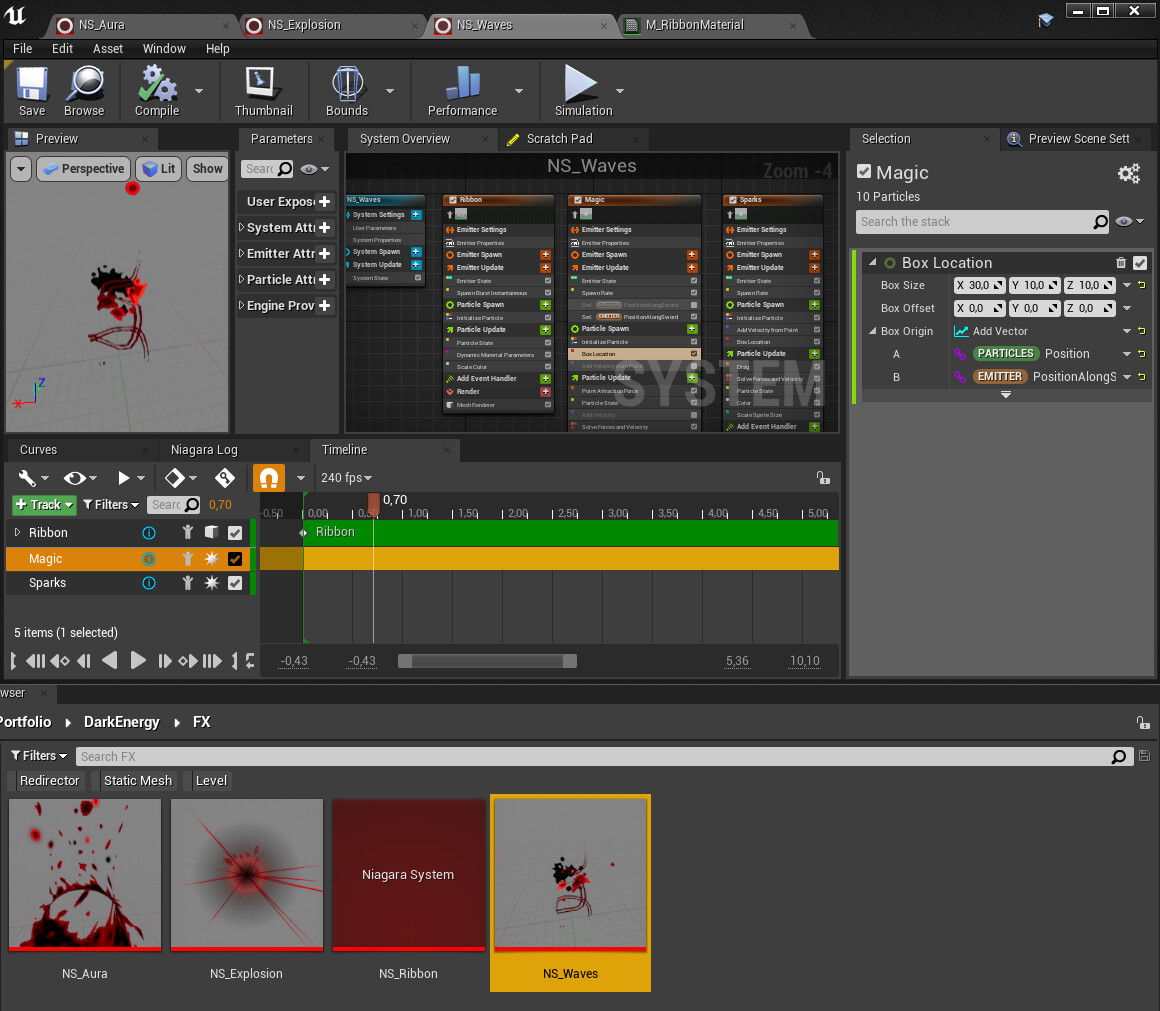This screenshot has height=1011, width=1160.
Task: Add a new track with the Track button
Action: pyautogui.click(x=42, y=505)
